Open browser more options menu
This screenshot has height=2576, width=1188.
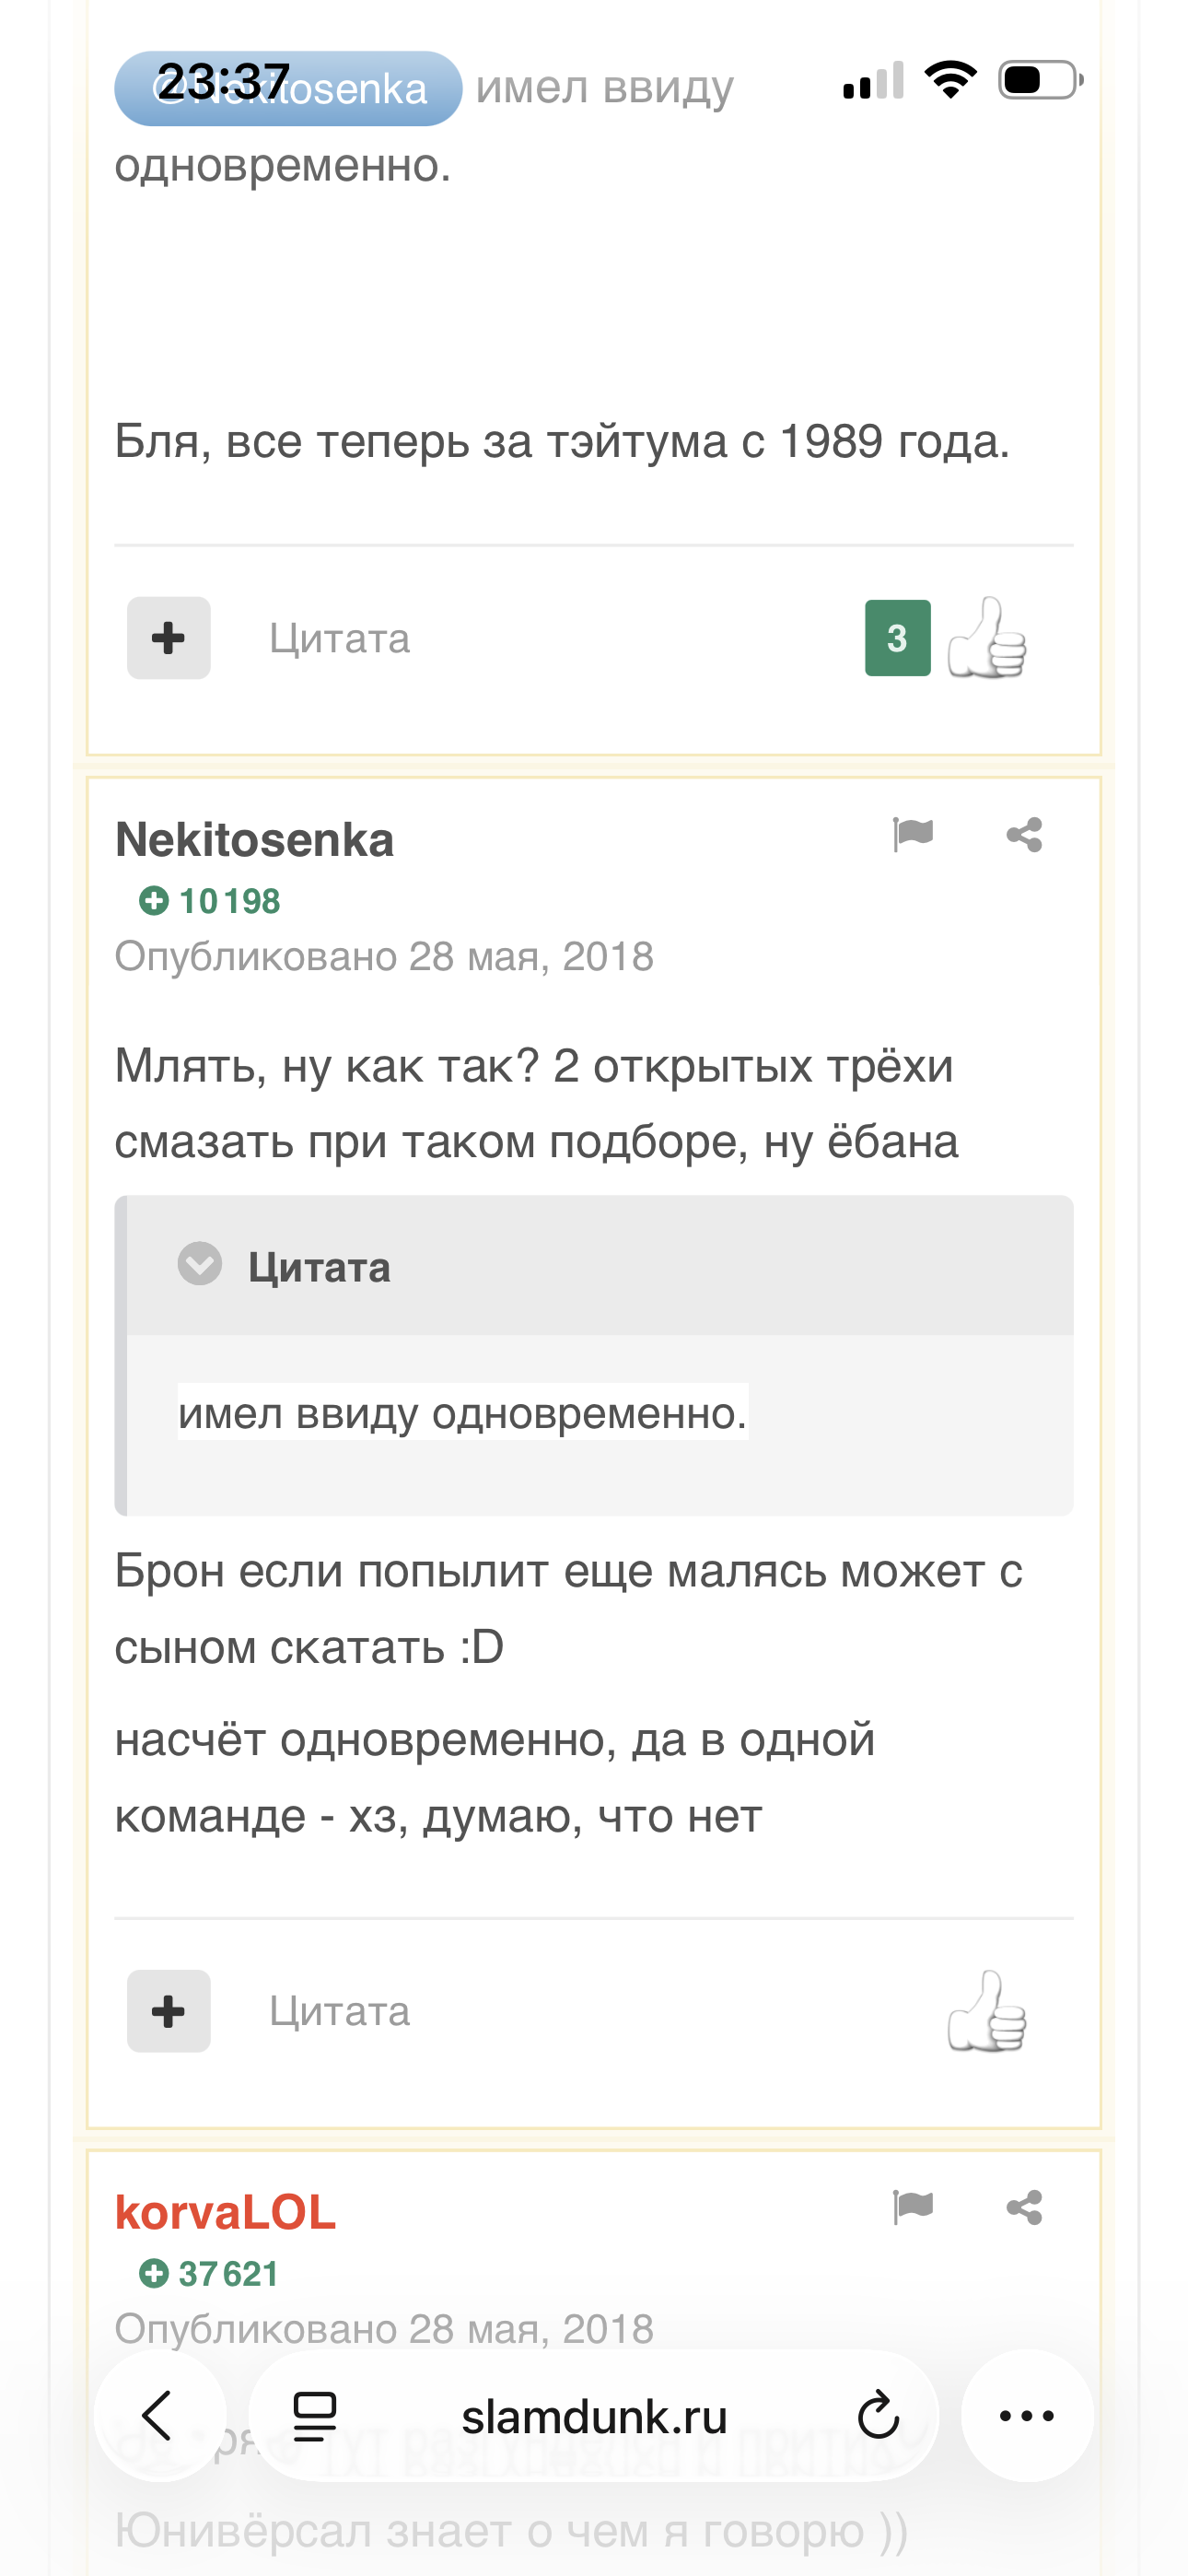point(1026,2416)
